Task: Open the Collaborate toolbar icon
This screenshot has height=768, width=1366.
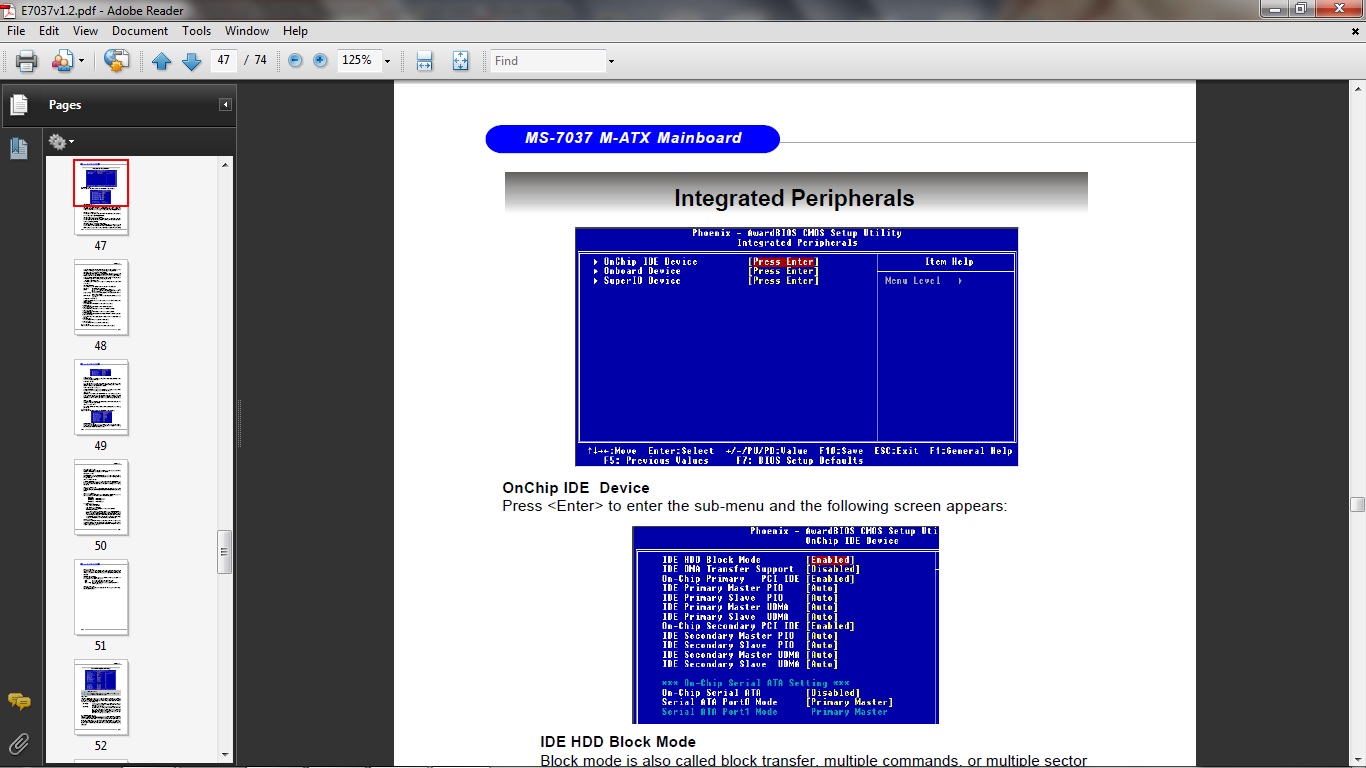Action: coord(62,61)
